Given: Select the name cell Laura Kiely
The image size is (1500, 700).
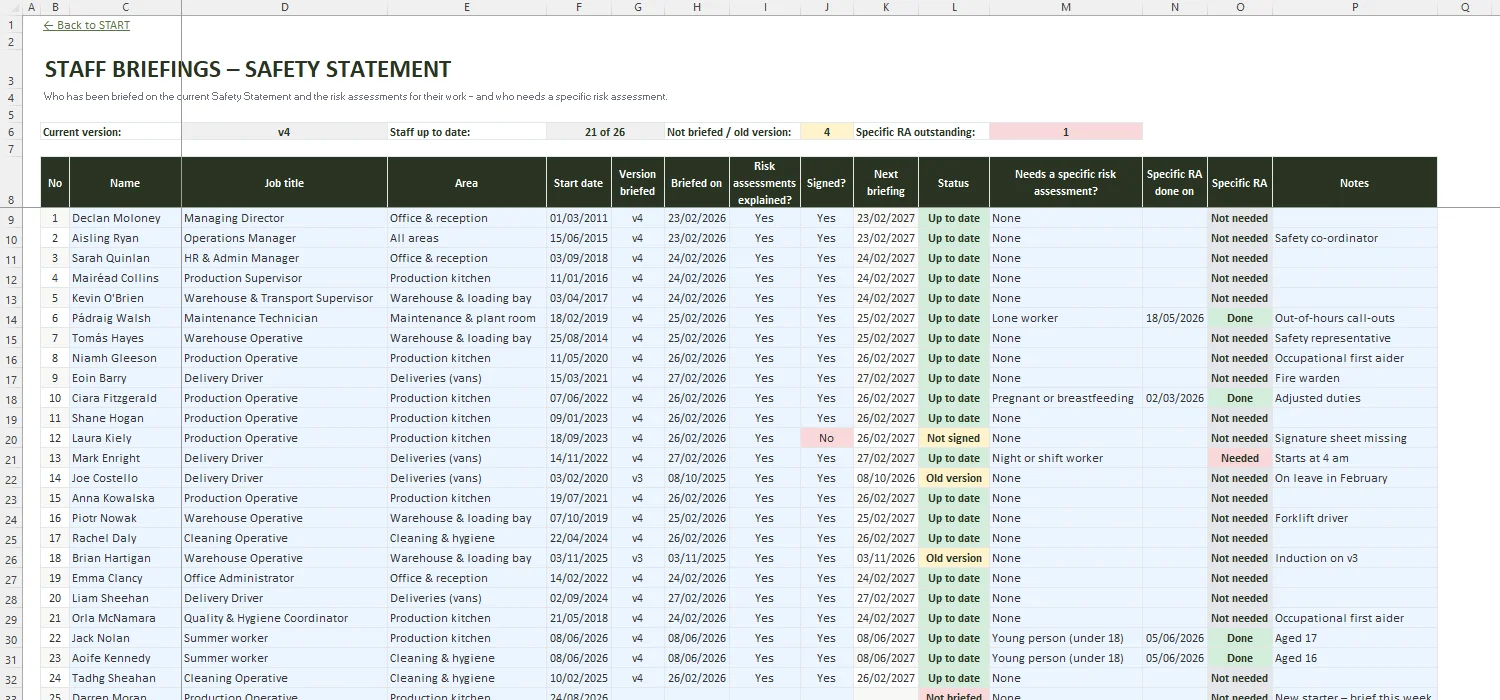Looking at the screenshot, I should [125, 438].
